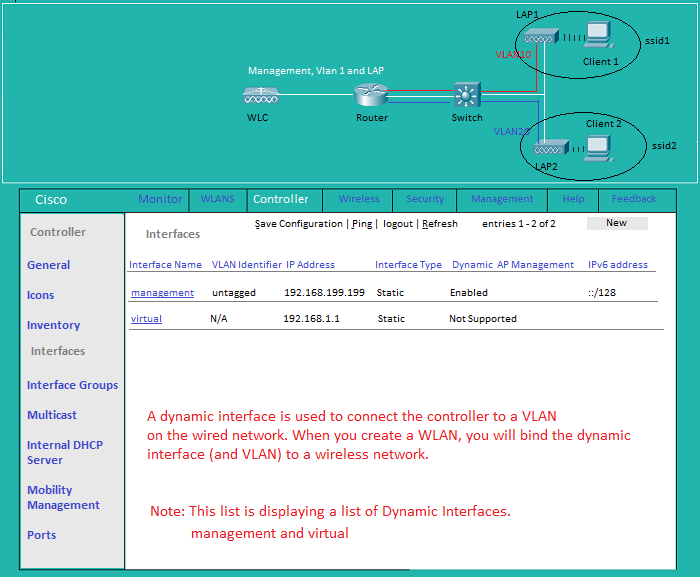This screenshot has width=700, height=577.
Task: Select the LAP1 access point icon
Action: [541, 37]
